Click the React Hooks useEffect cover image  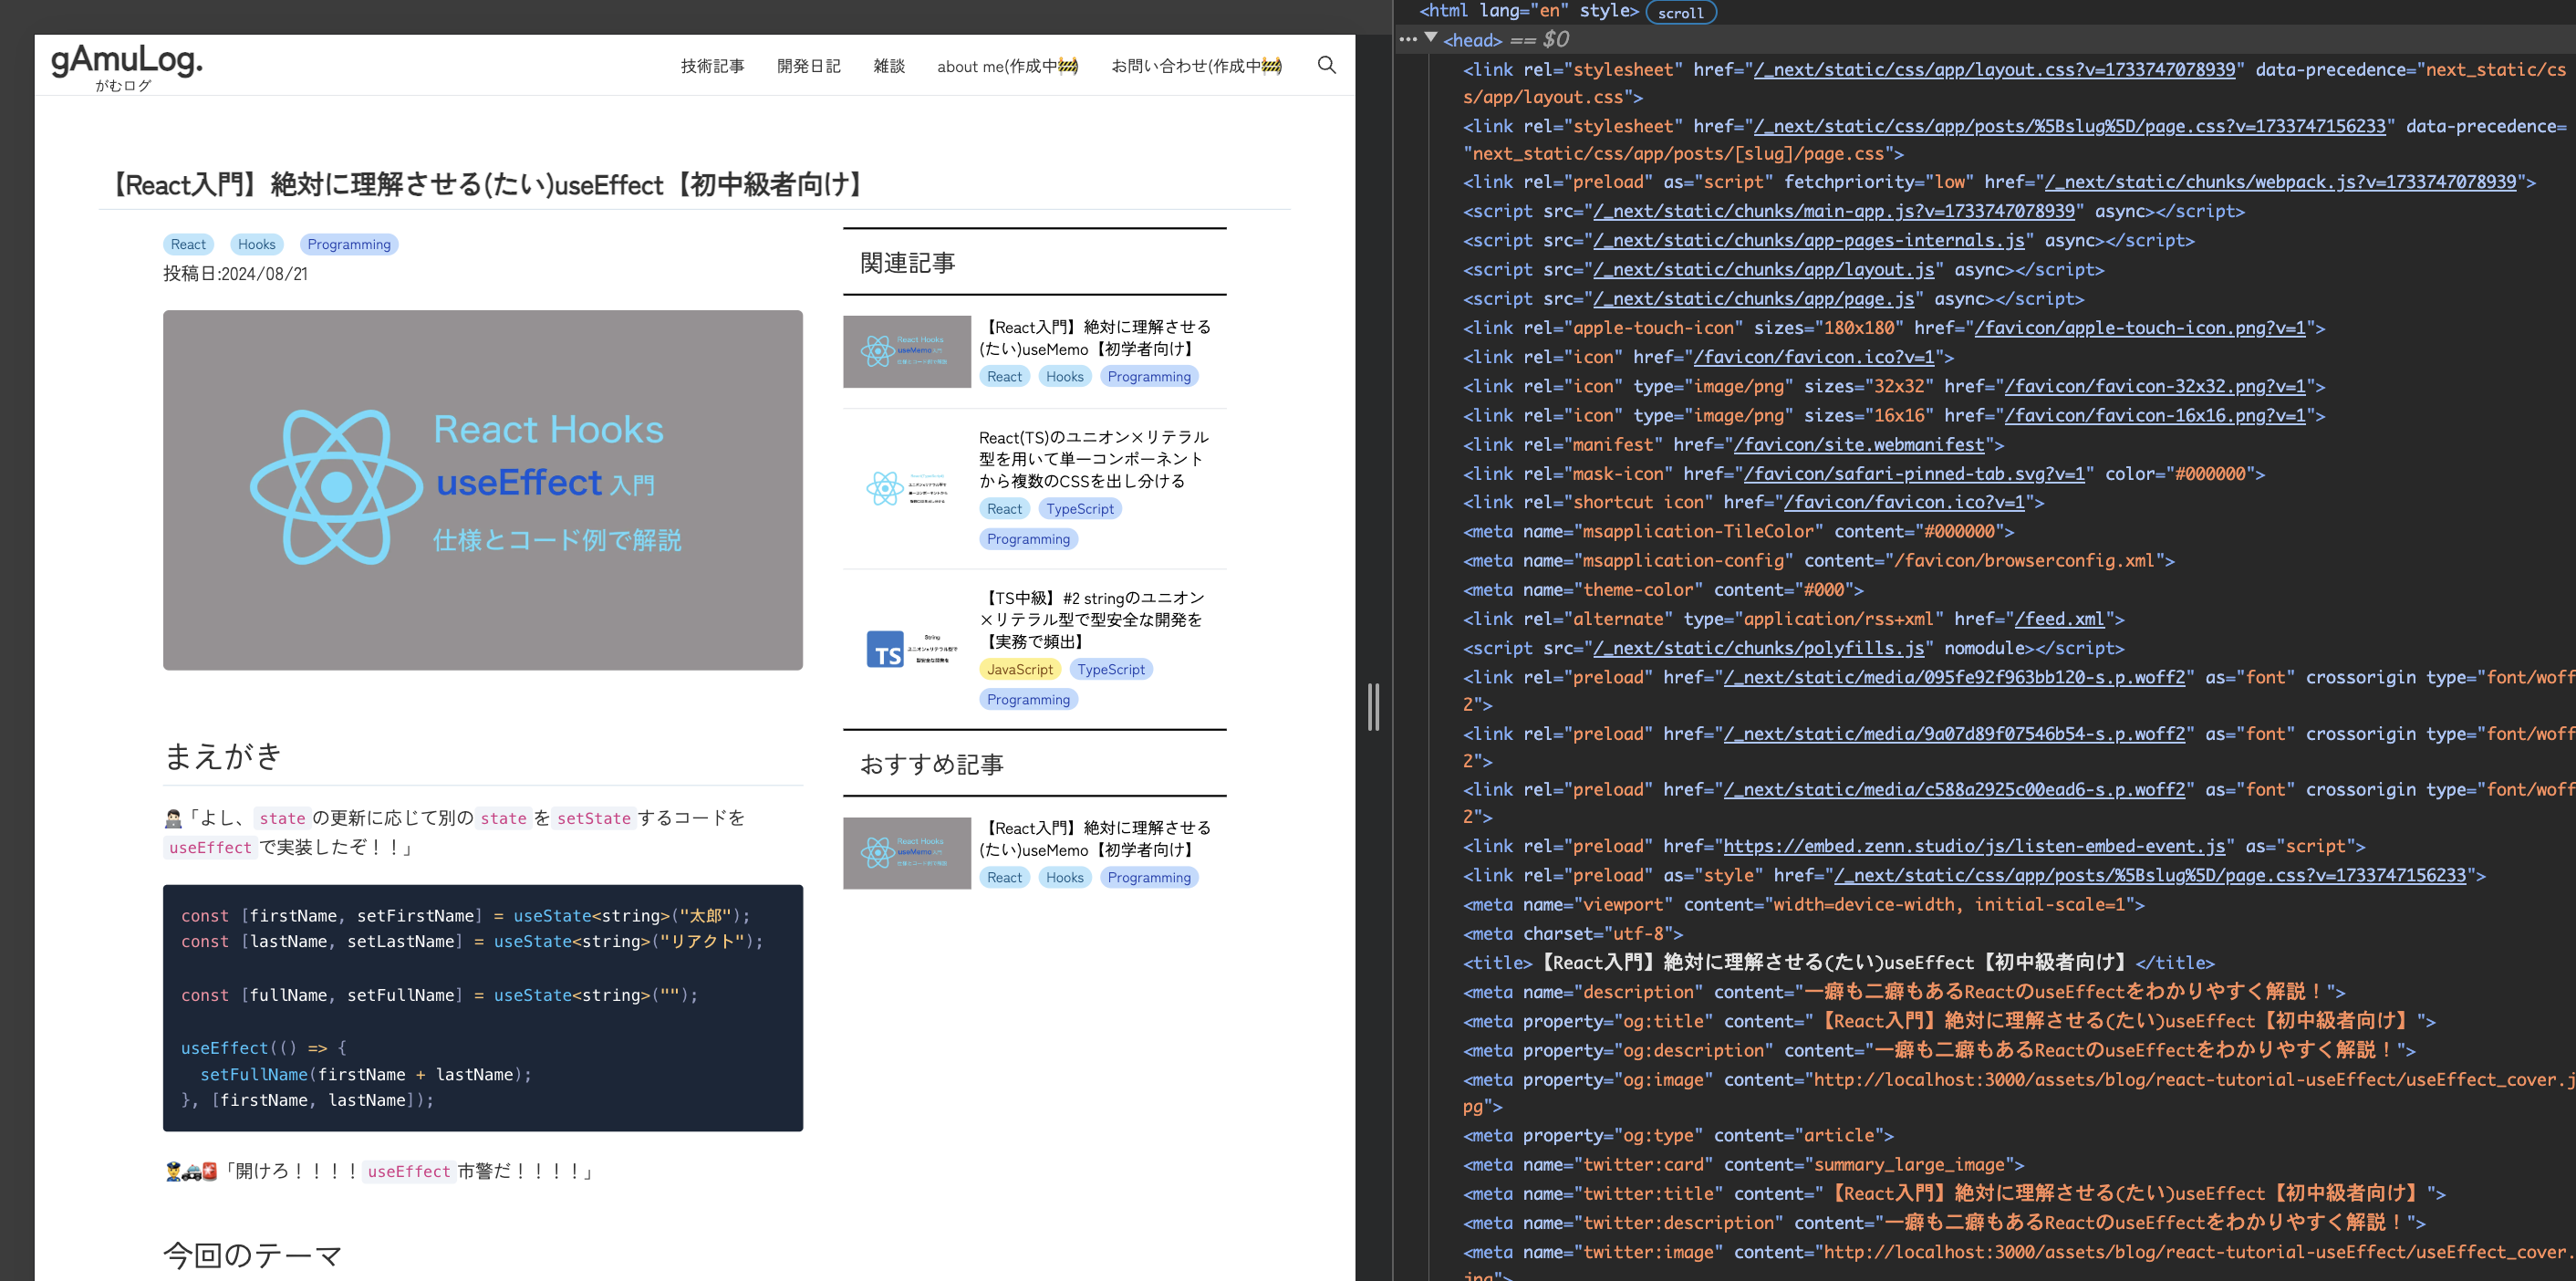coord(482,490)
